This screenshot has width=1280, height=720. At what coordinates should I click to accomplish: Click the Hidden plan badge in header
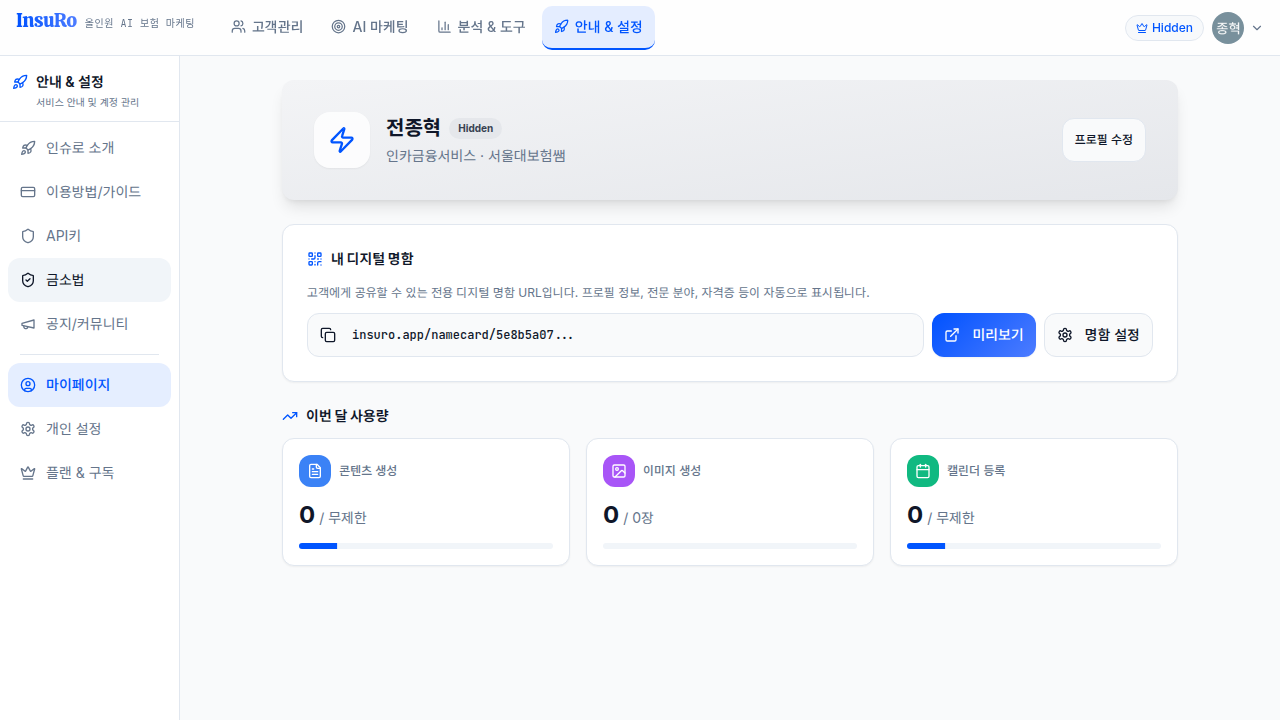[x=1164, y=28]
